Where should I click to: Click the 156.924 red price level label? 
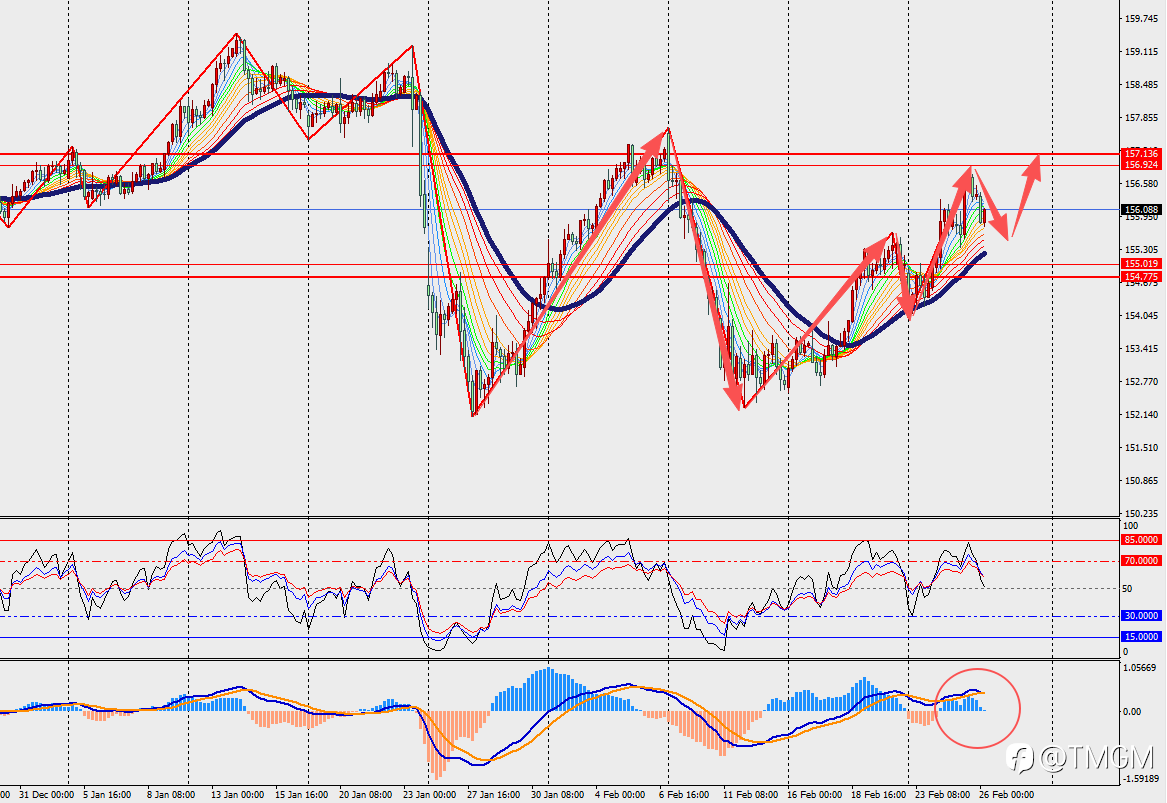pos(1141,164)
